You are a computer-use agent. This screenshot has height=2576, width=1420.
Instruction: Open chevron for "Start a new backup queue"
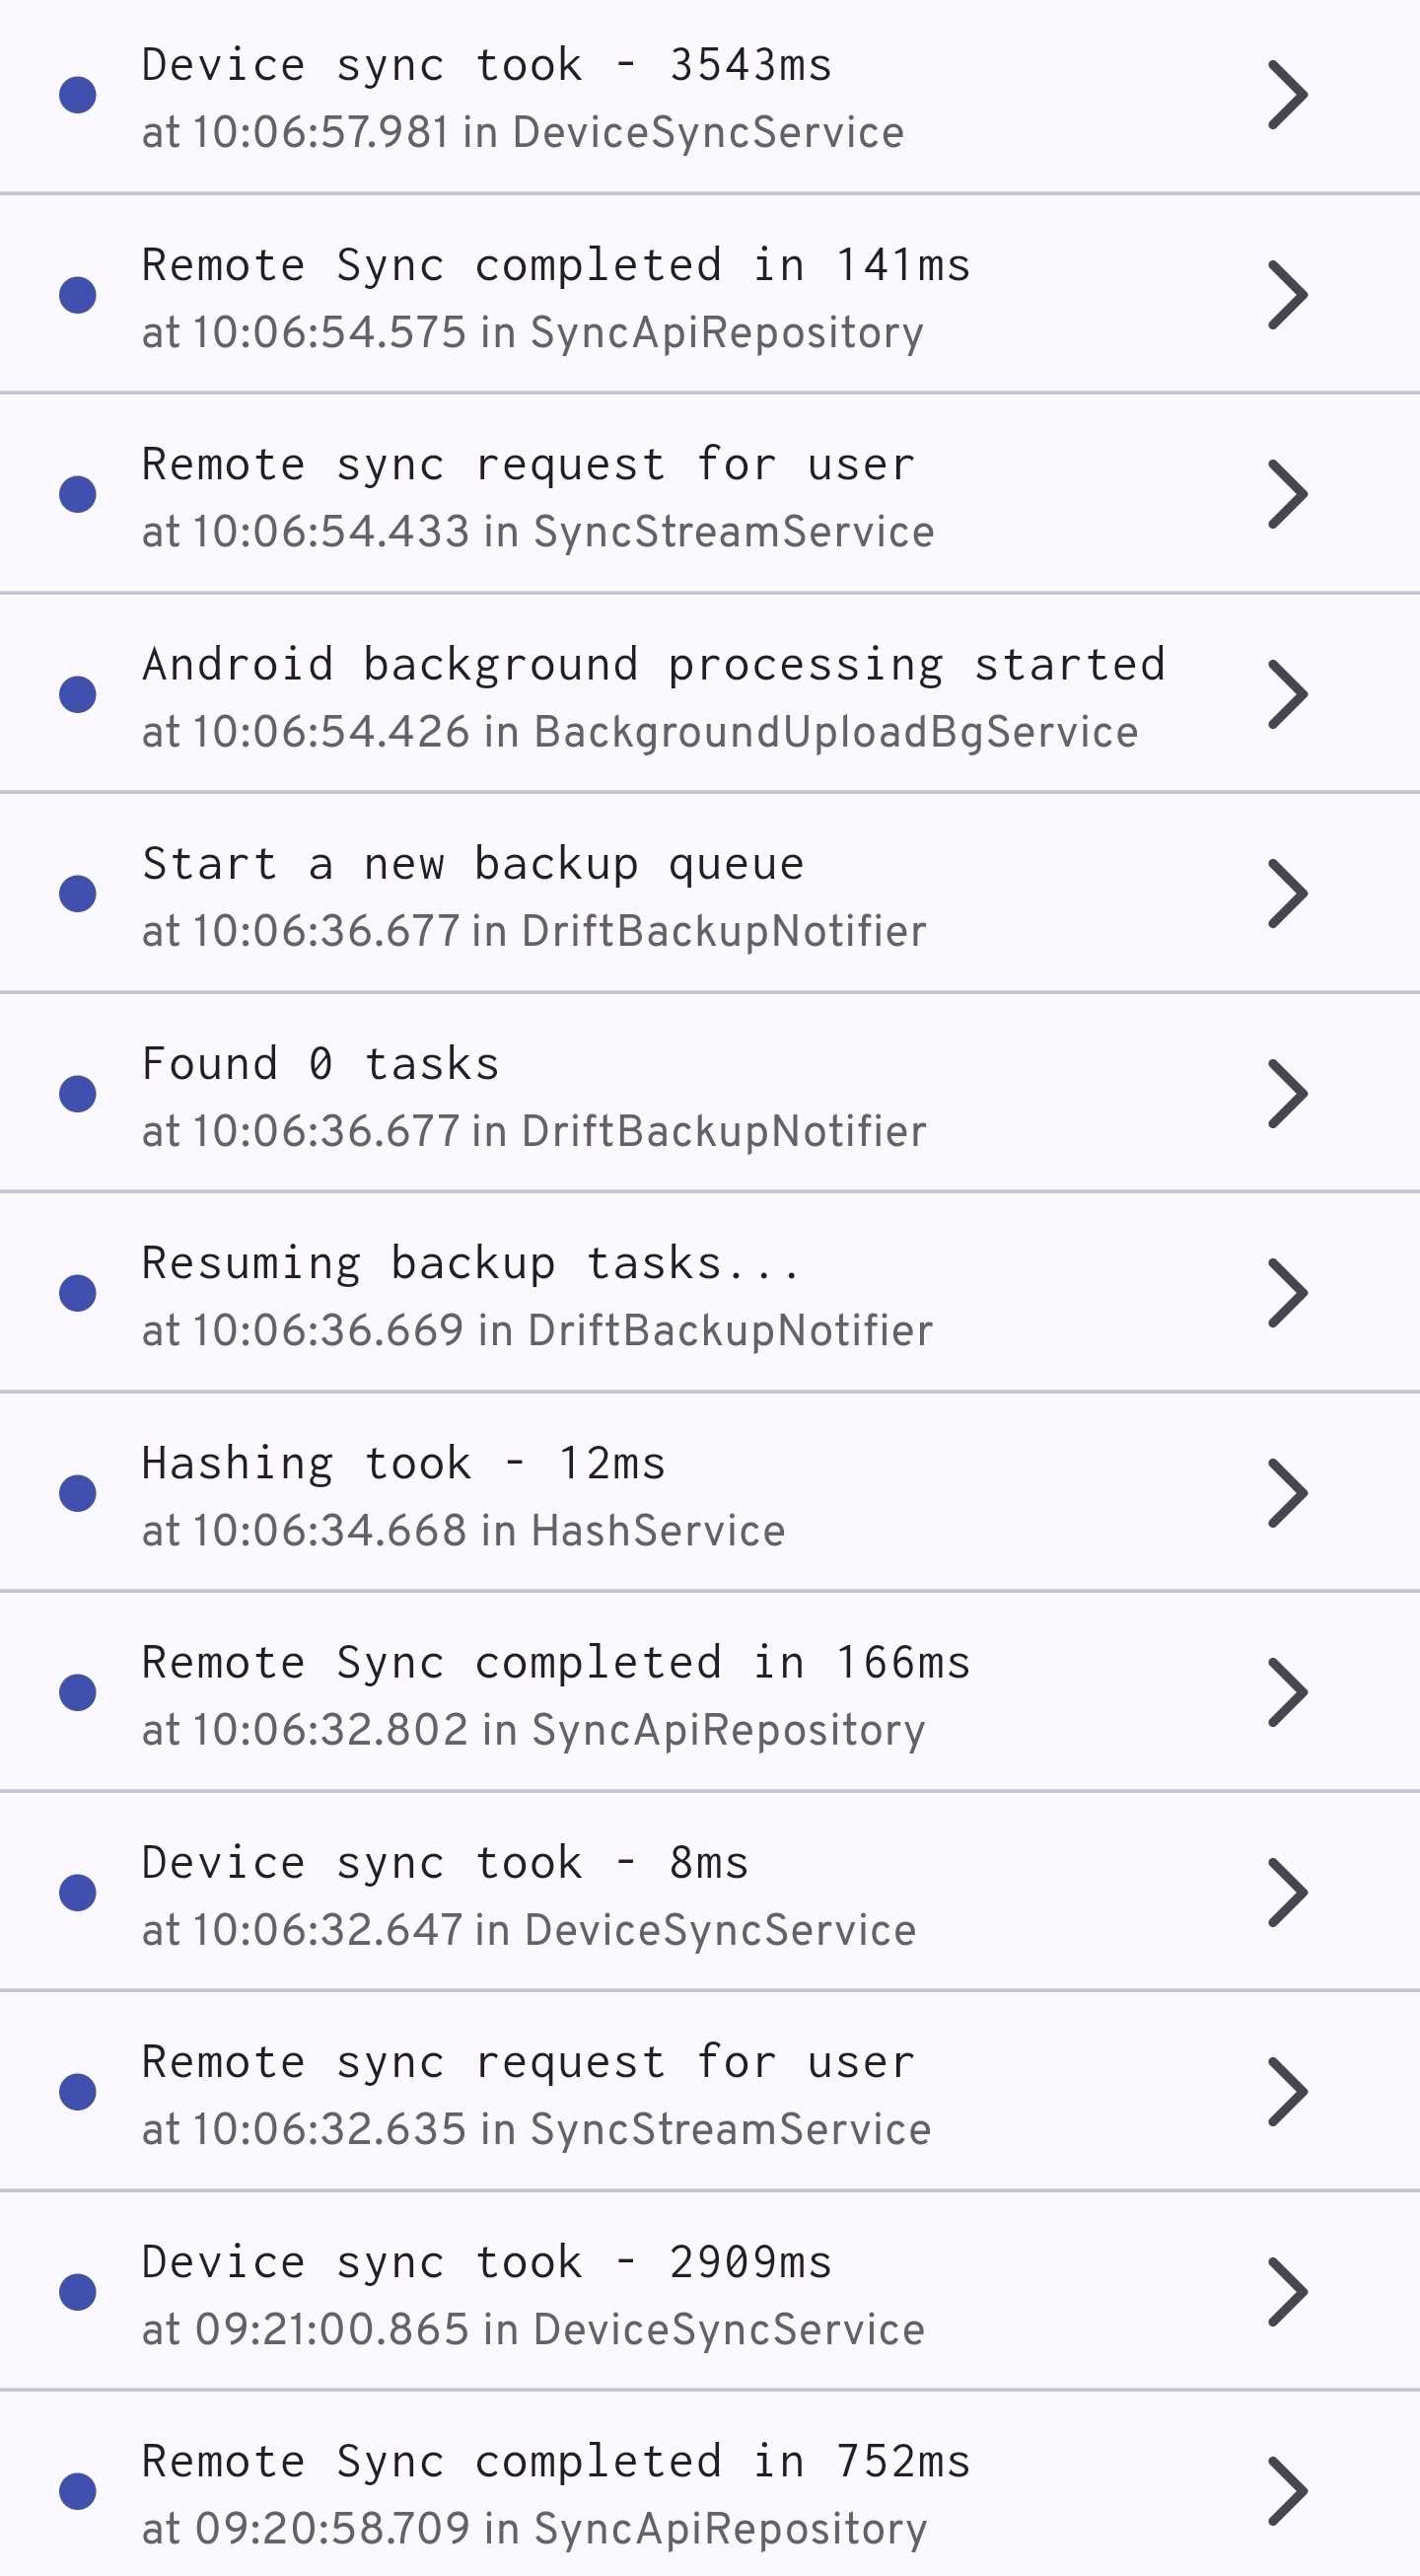click(1287, 893)
